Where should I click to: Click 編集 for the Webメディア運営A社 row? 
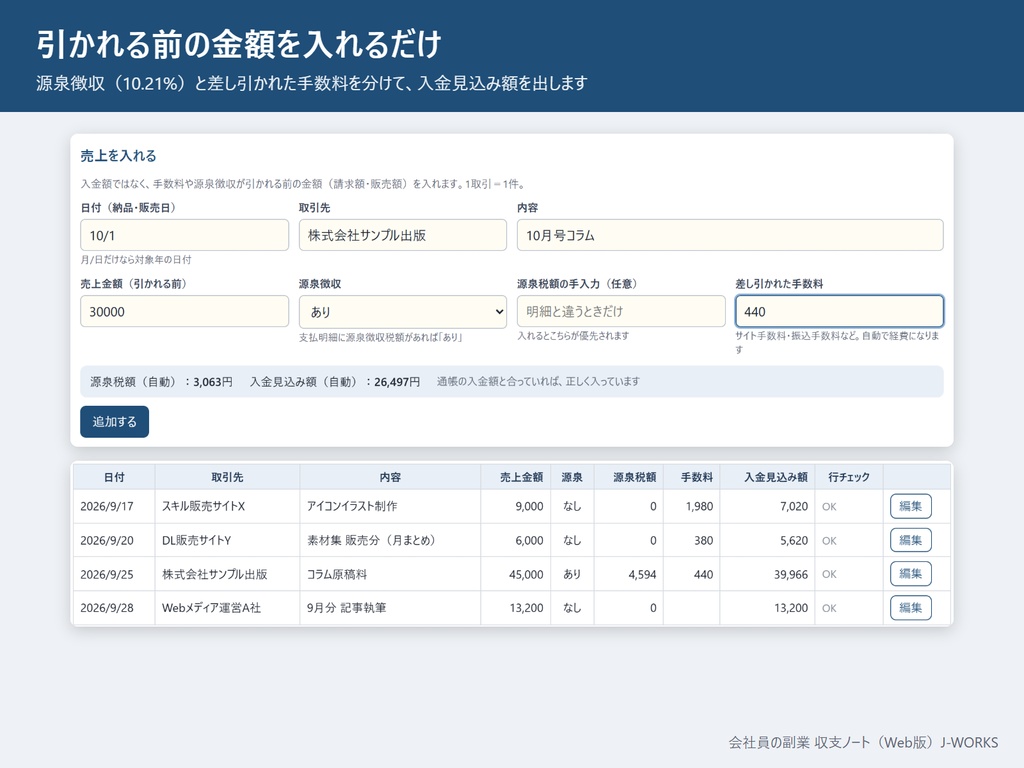[910, 608]
